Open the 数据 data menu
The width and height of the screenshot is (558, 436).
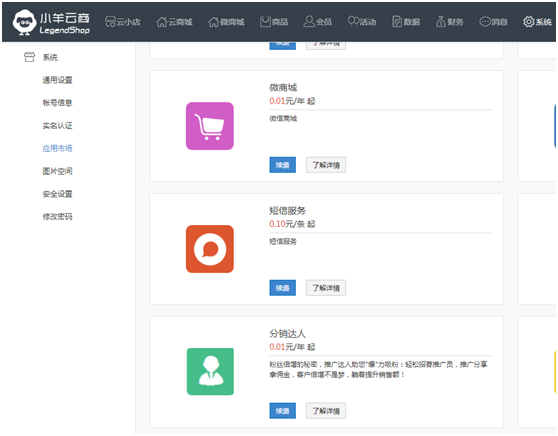pyautogui.click(x=406, y=22)
